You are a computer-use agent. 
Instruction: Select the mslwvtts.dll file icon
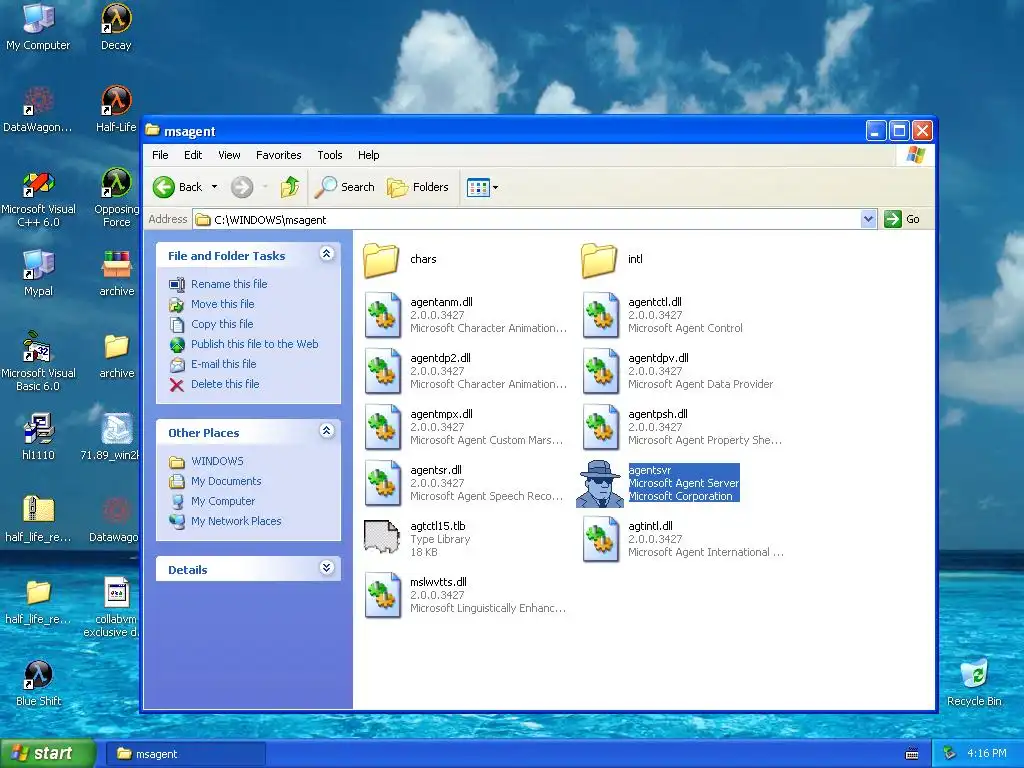pos(383,596)
